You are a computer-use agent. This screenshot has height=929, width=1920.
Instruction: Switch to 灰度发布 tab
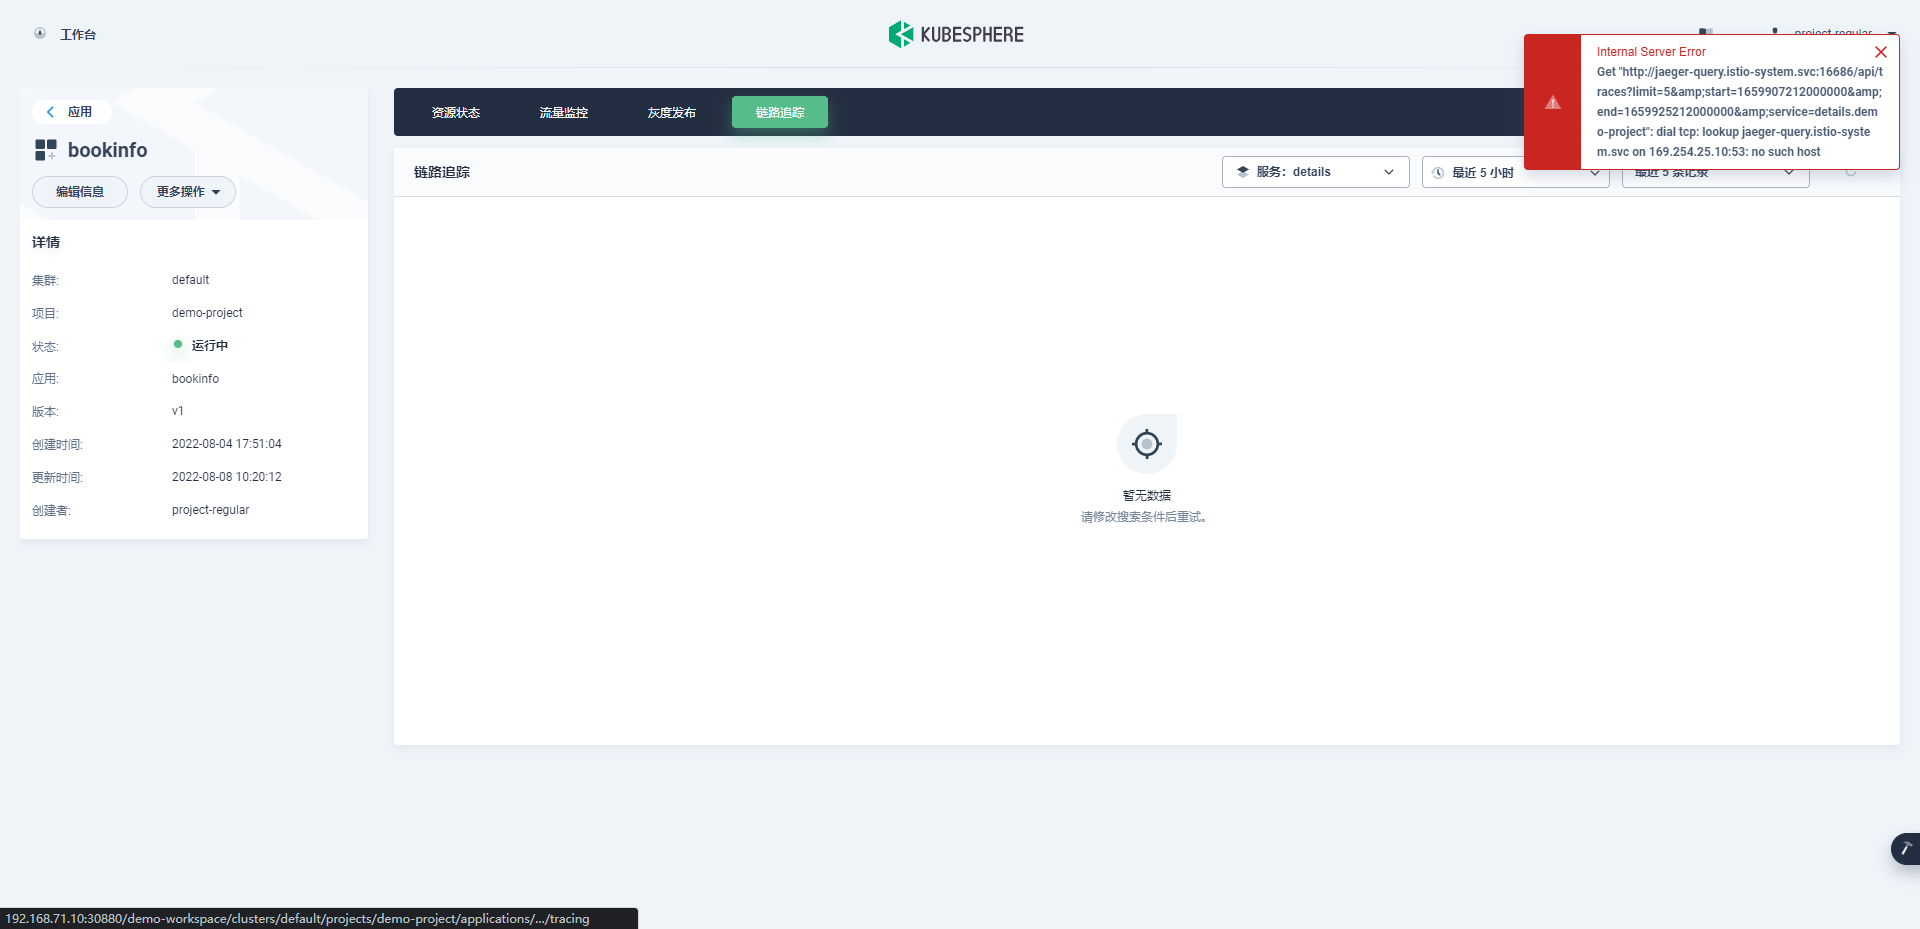[x=672, y=112]
